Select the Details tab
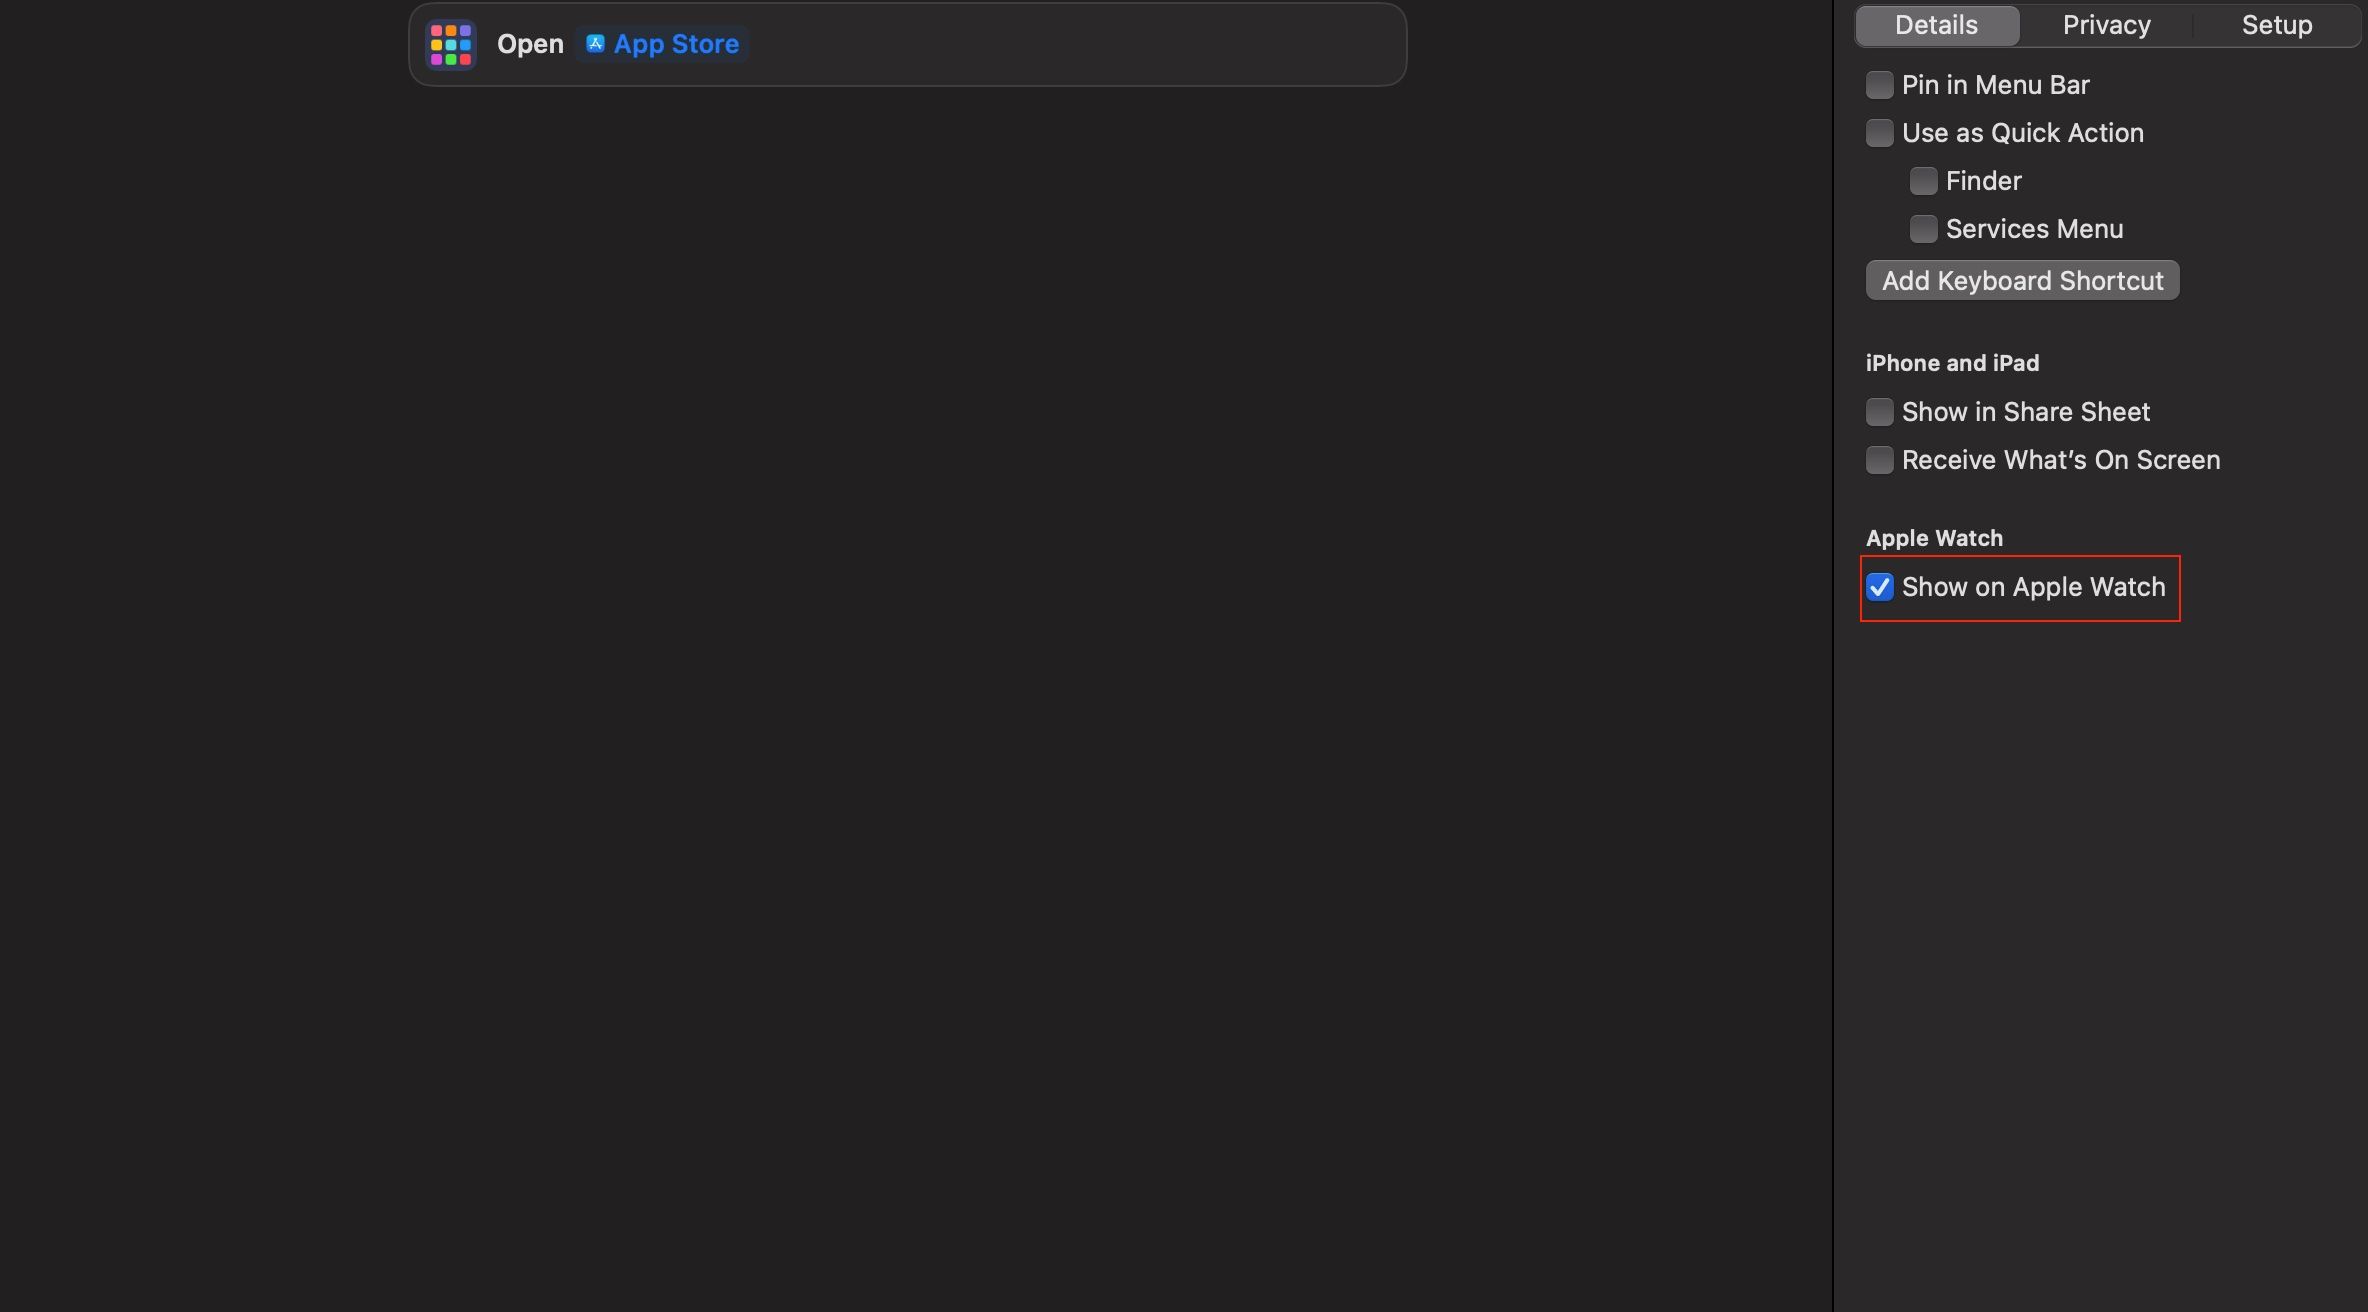 (x=1935, y=24)
